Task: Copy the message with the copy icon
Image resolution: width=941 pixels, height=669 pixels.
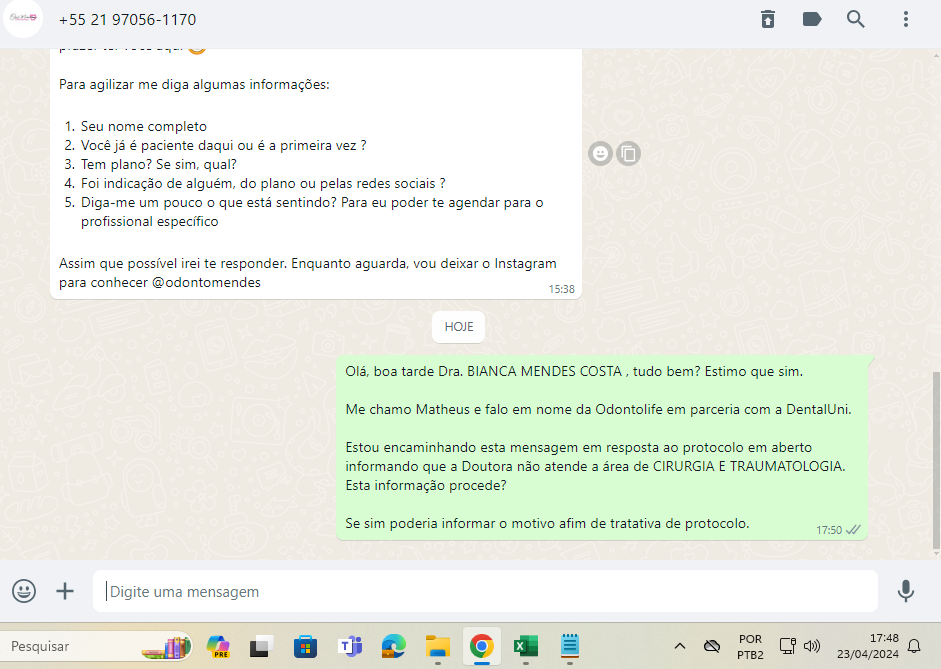Action: coord(629,154)
